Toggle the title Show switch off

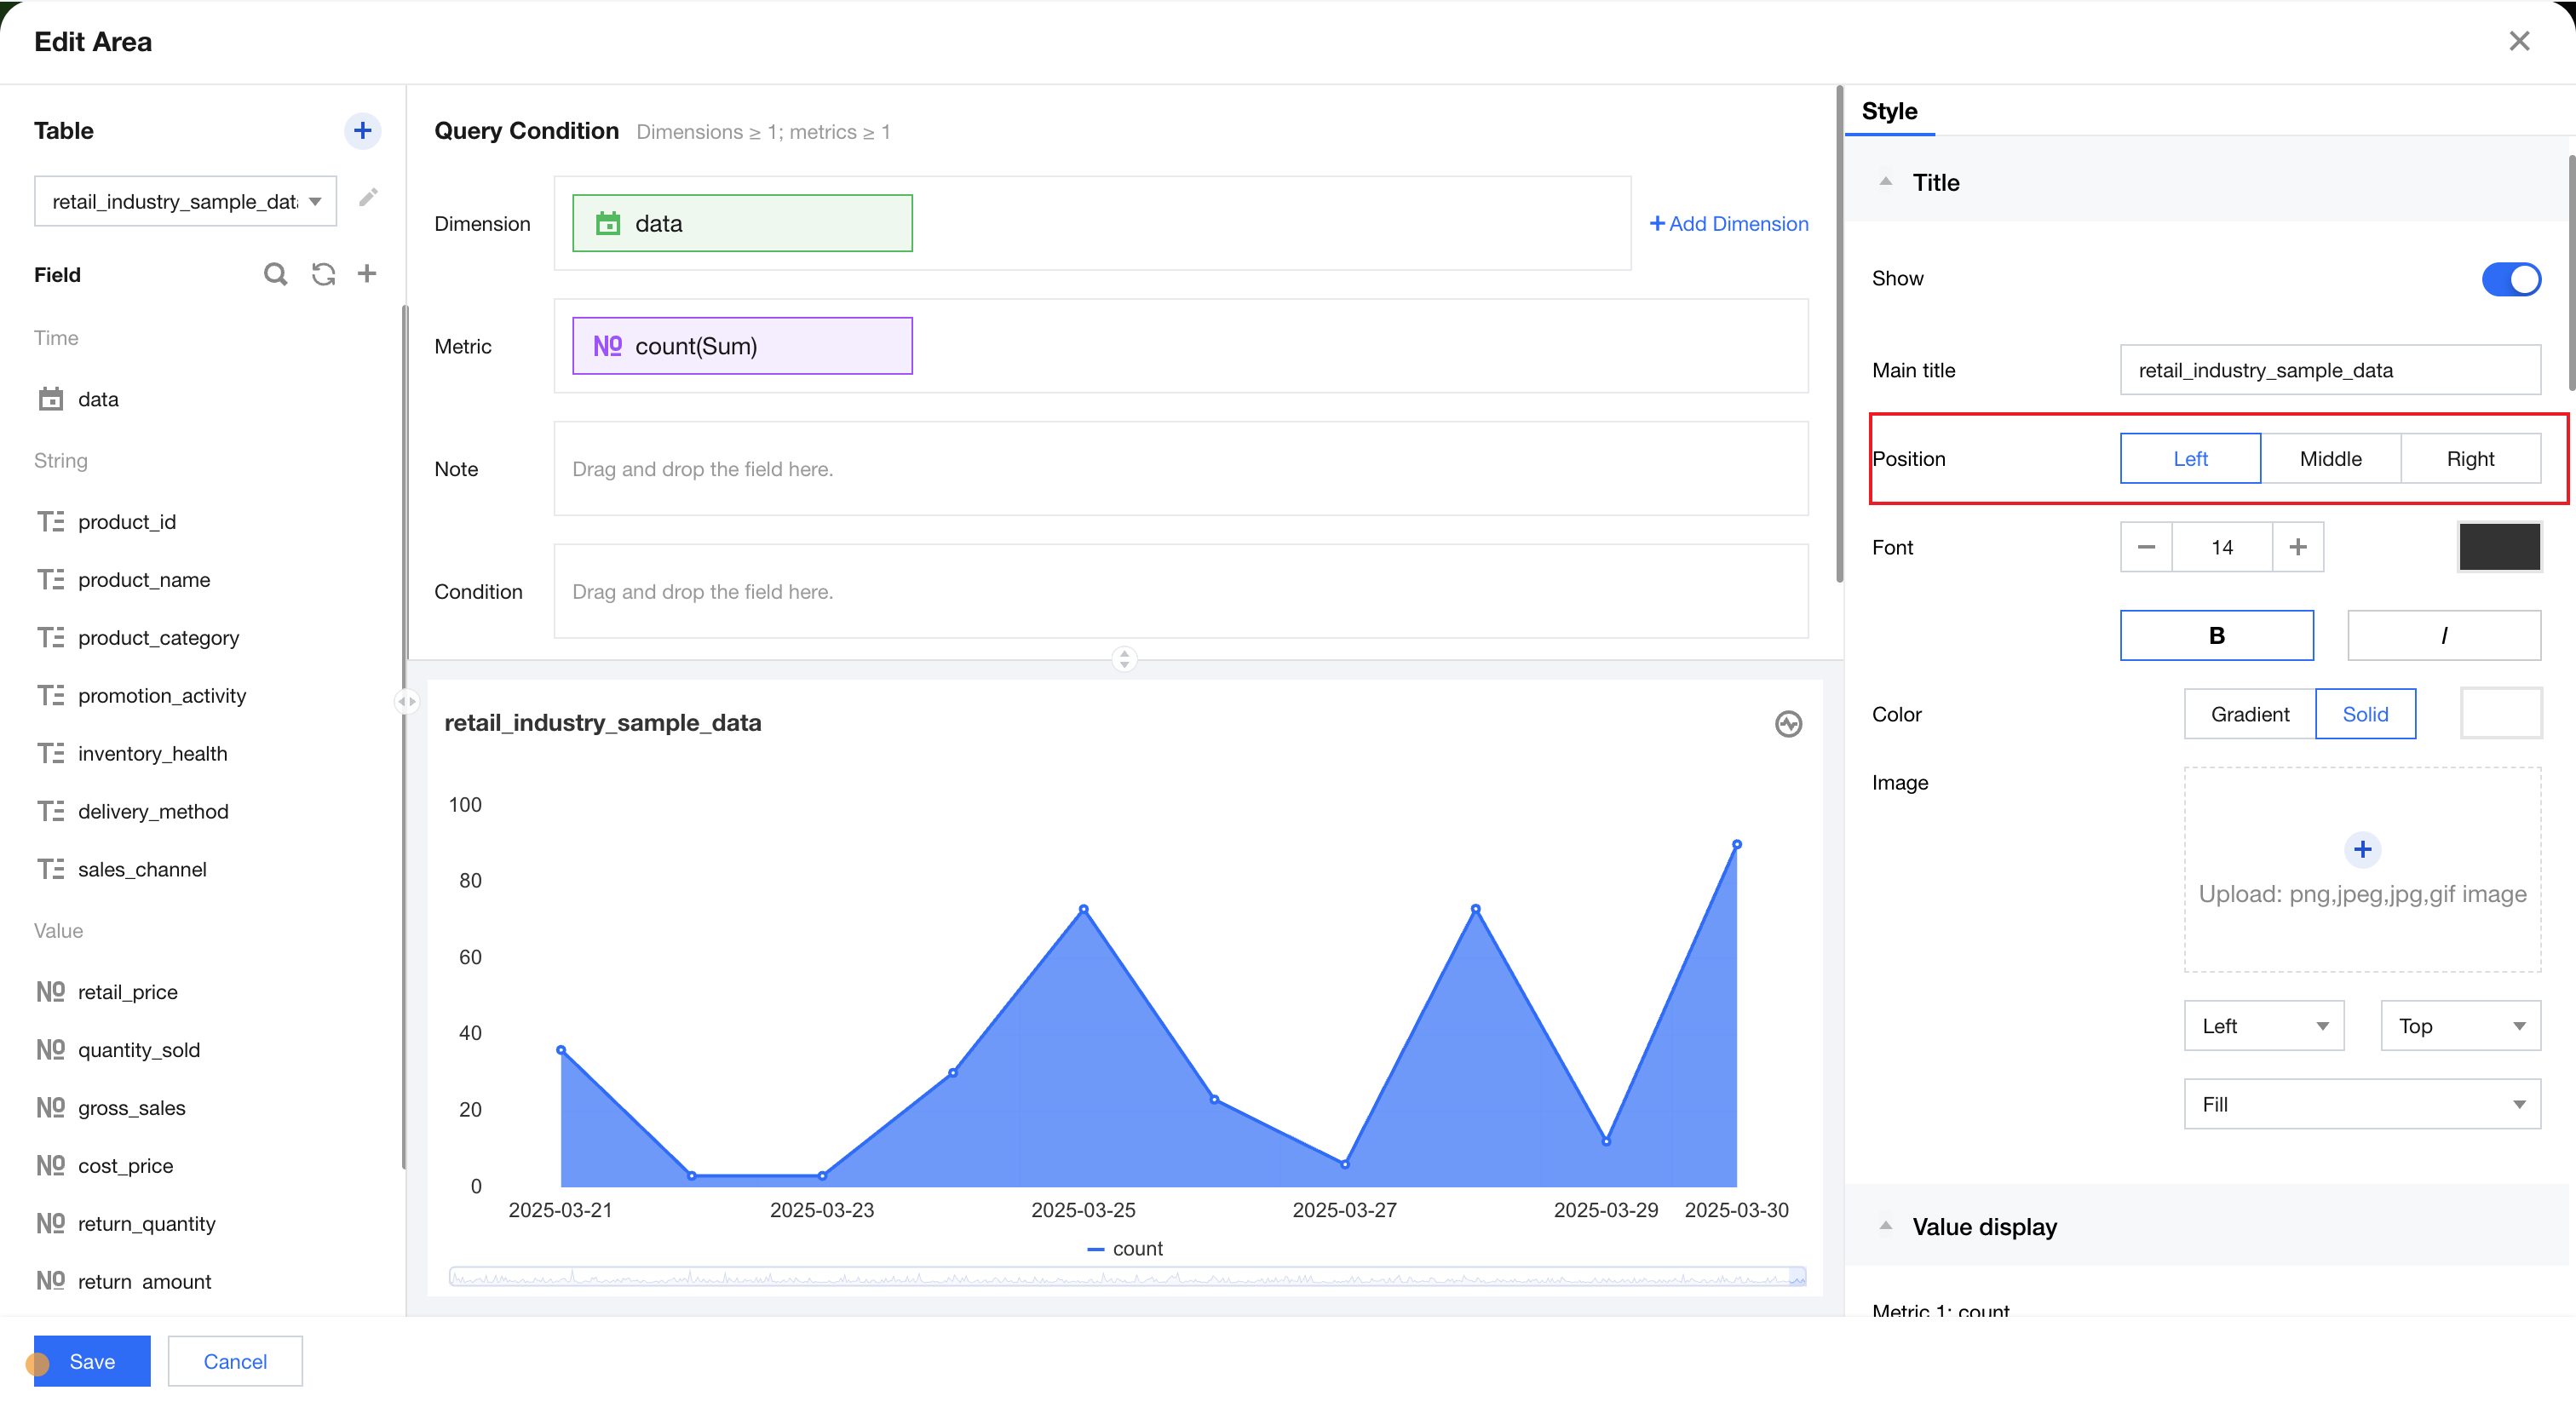[2510, 279]
